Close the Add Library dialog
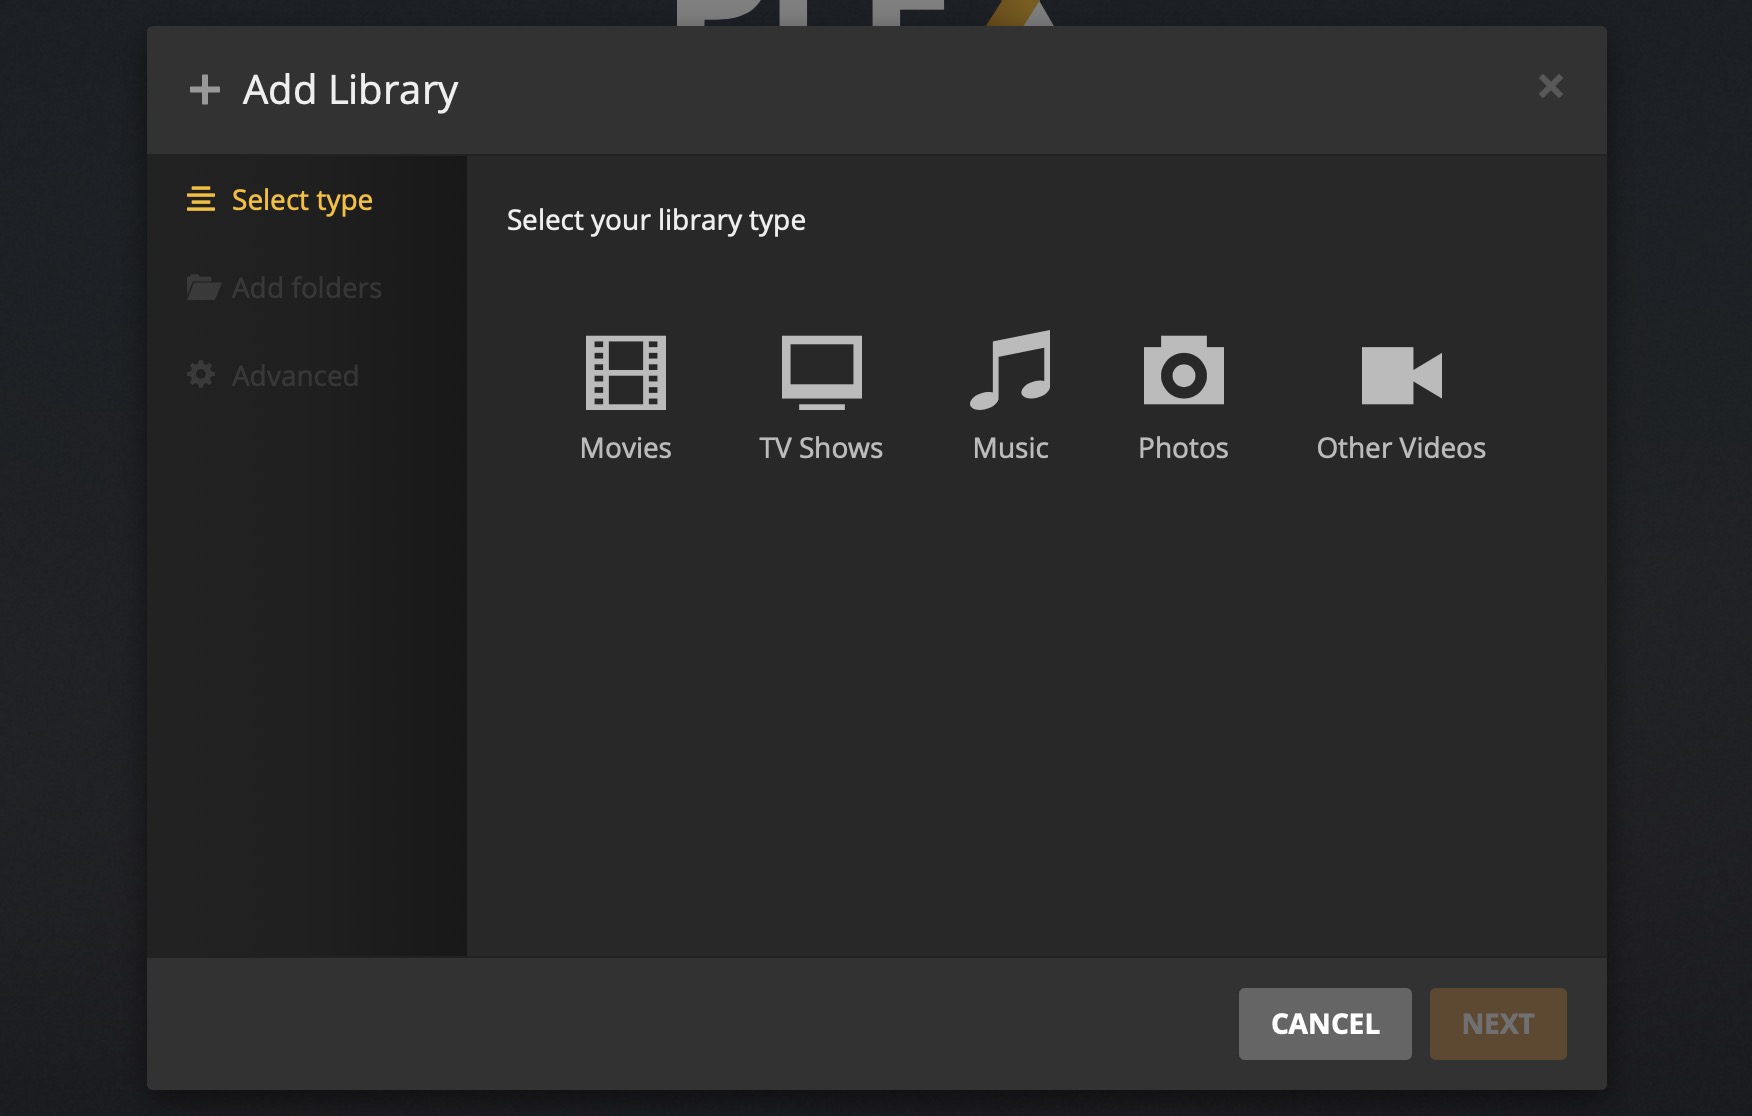Viewport: 1752px width, 1116px height. [1550, 87]
